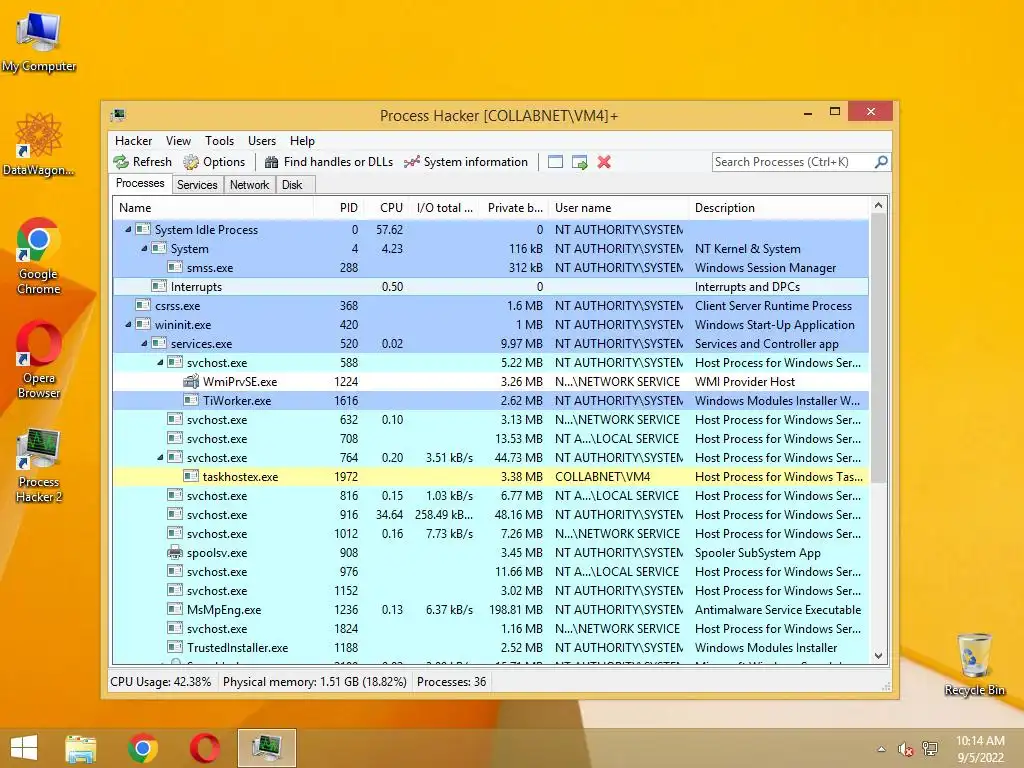The image size is (1024, 768).
Task: Collapse svchost.exe PID 588 node
Action: click(x=160, y=362)
